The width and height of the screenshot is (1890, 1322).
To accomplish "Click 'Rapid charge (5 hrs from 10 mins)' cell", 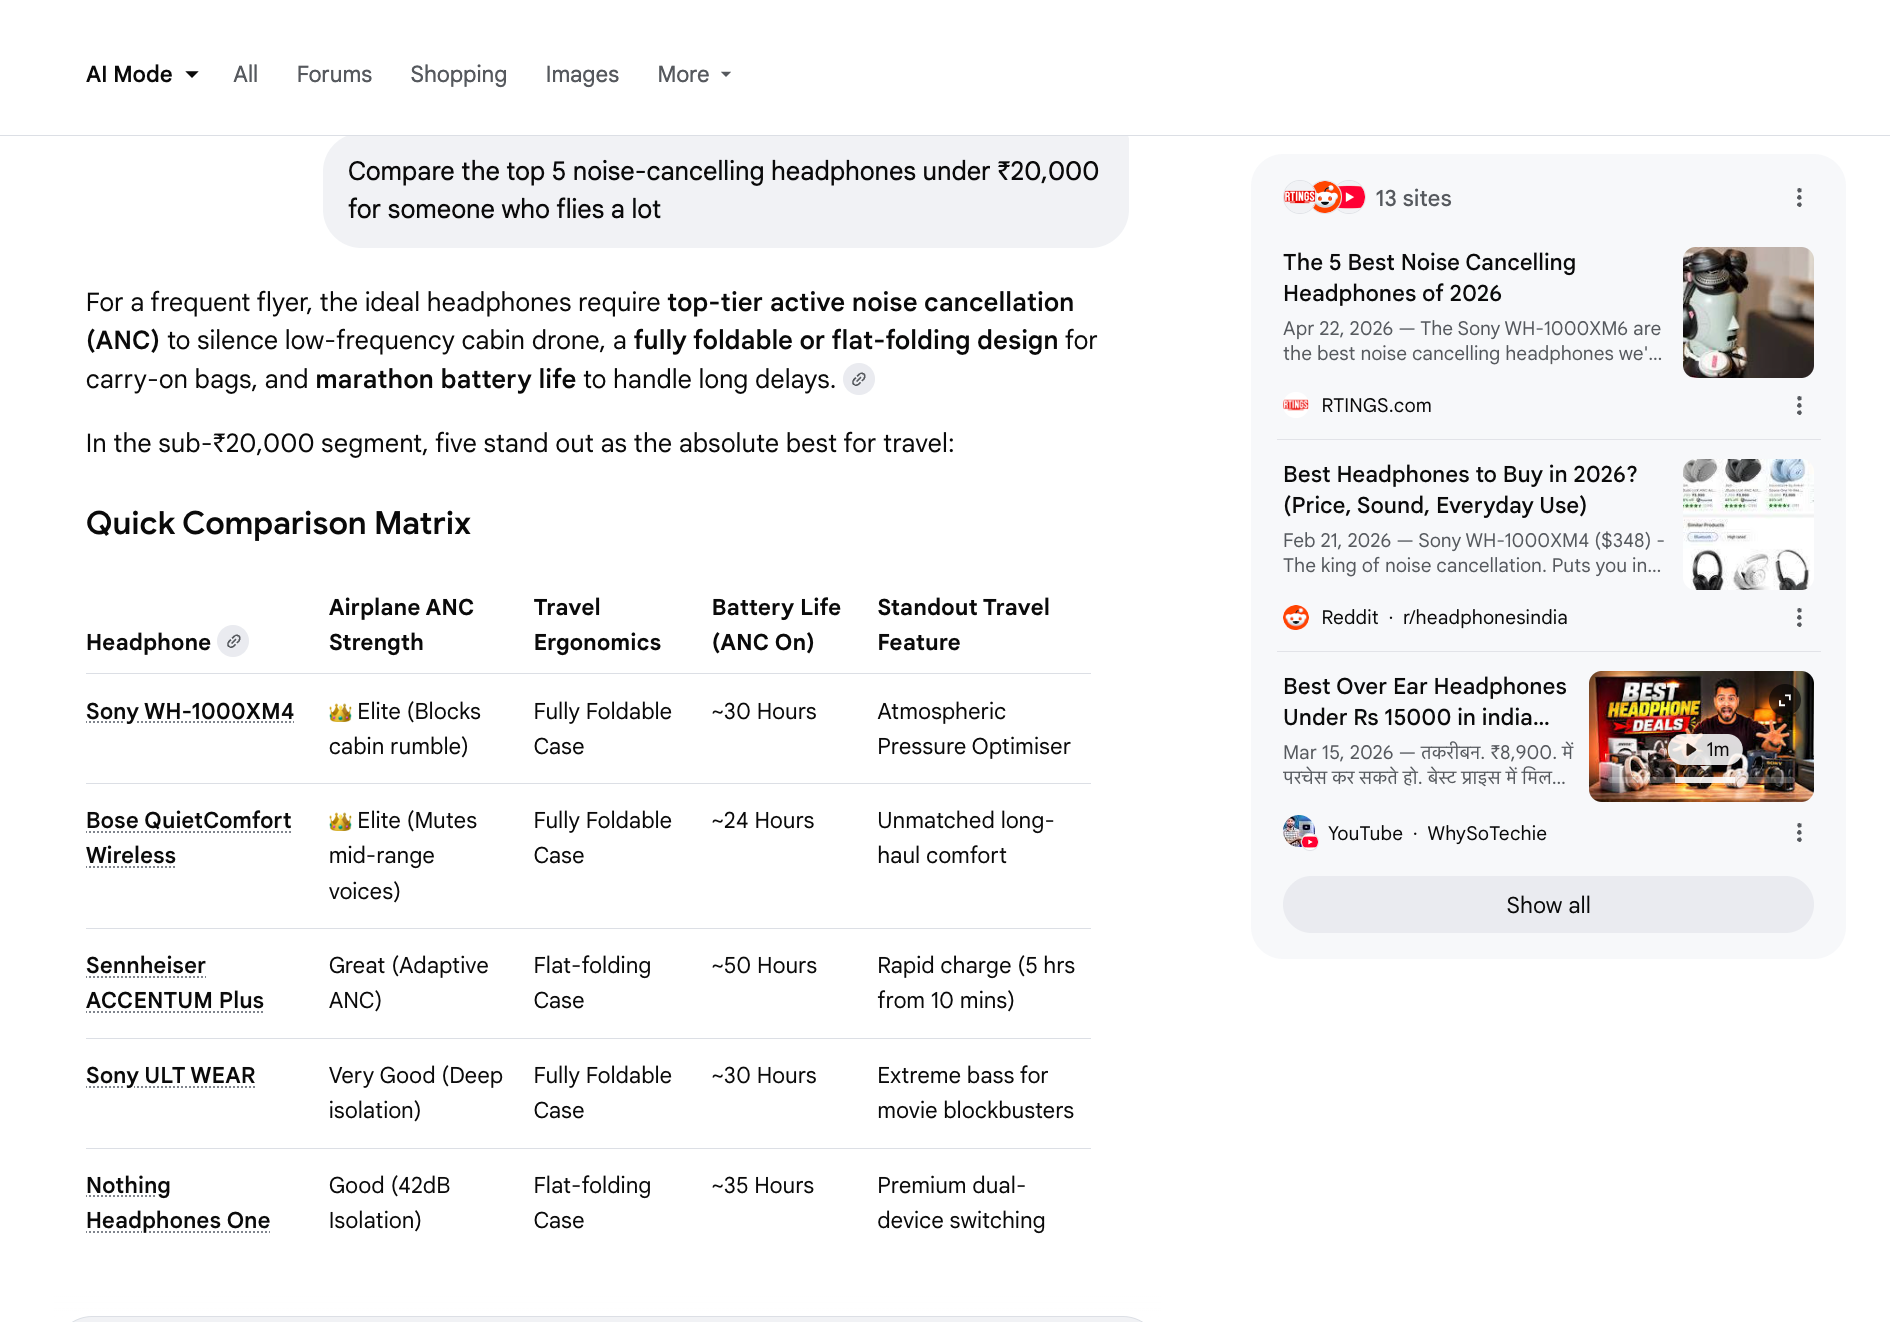I will pyautogui.click(x=976, y=983).
